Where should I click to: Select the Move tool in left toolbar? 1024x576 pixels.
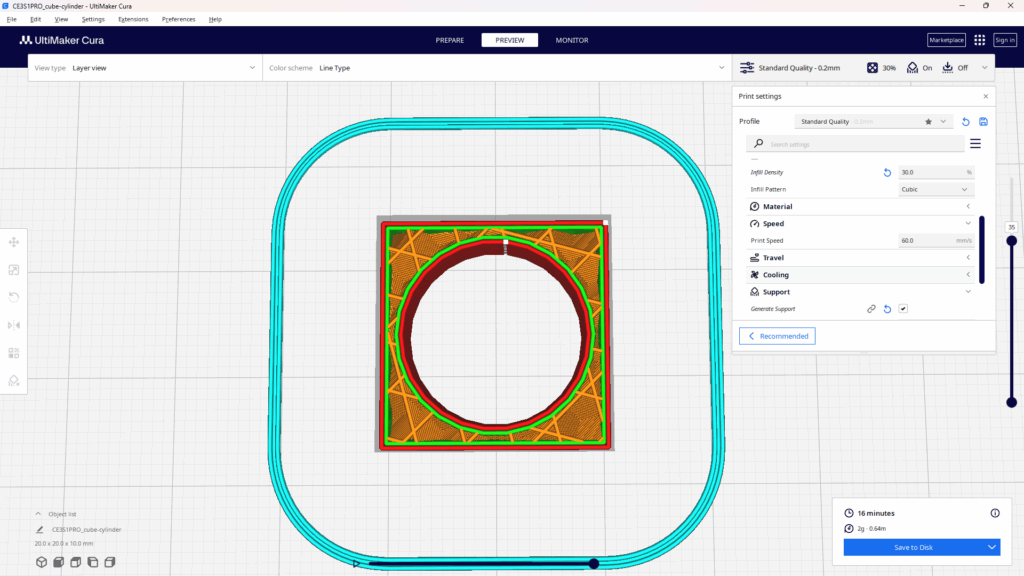(x=14, y=242)
